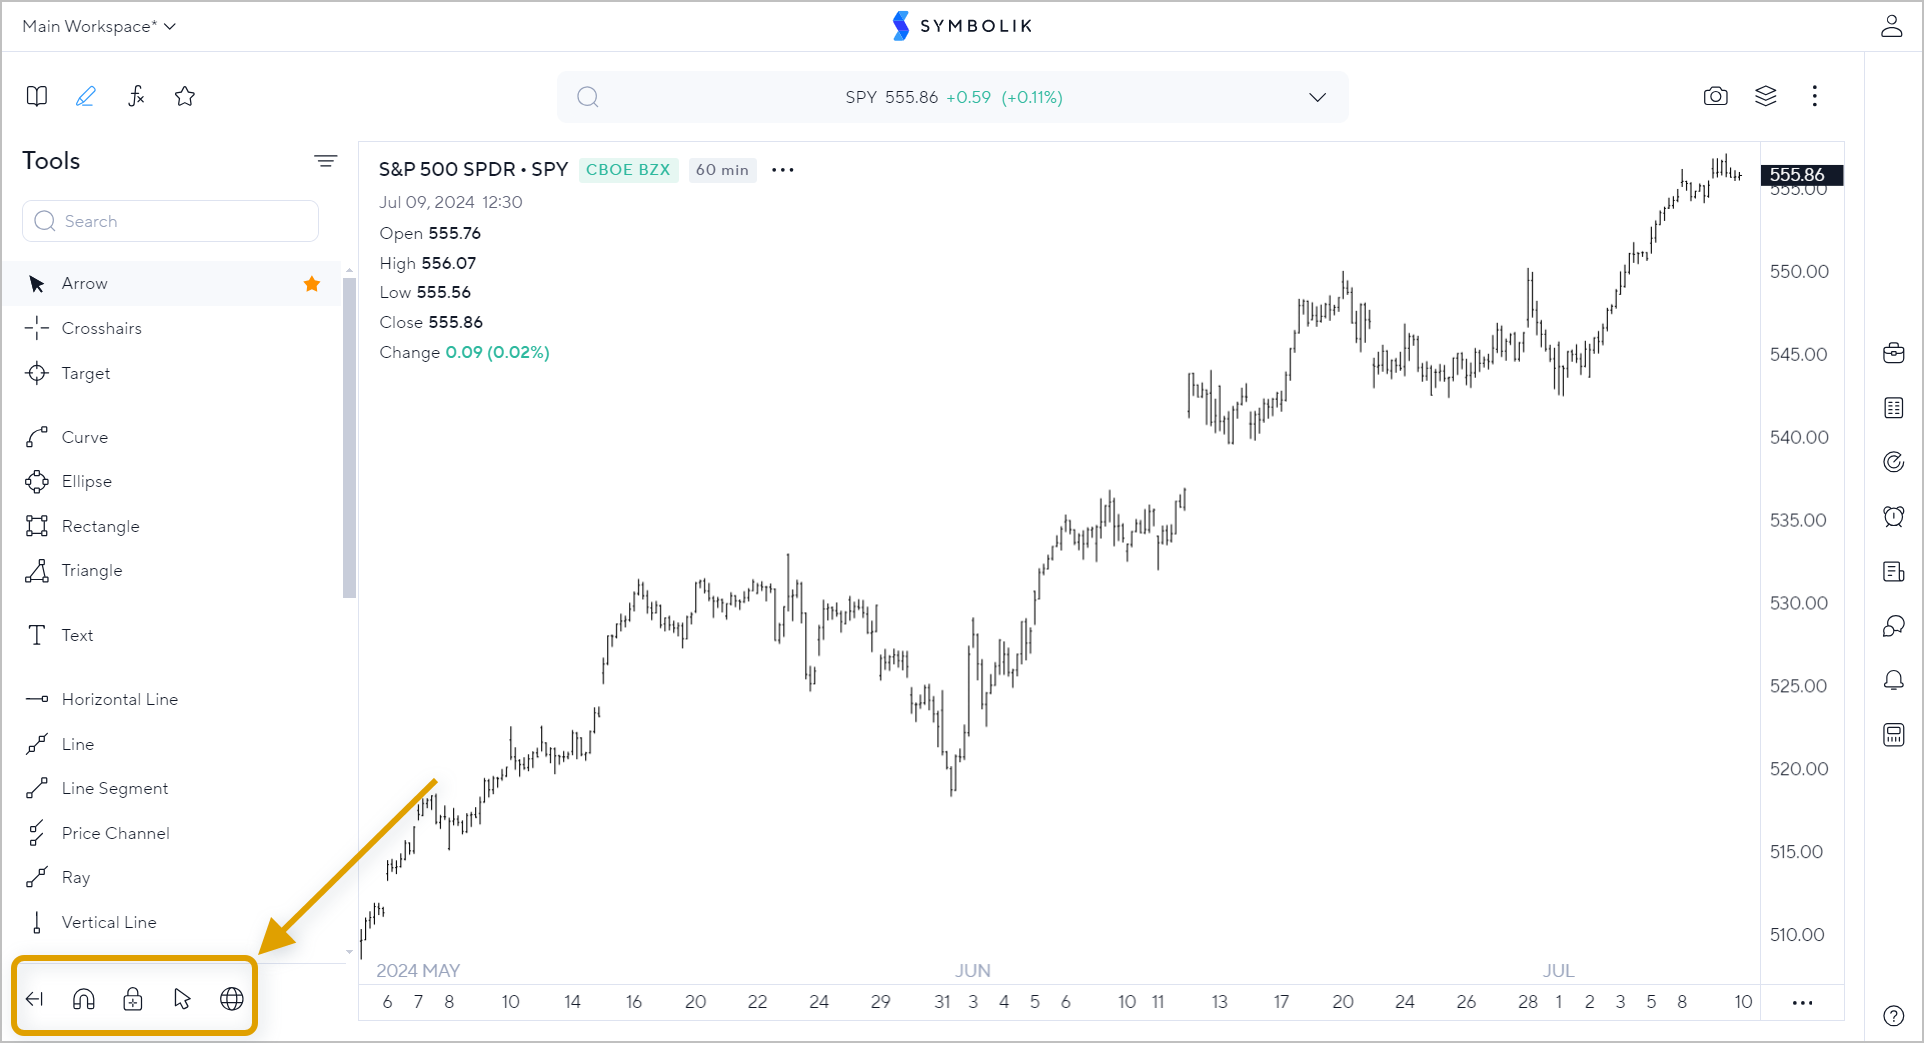Viewport: 1924px width, 1043px height.
Task: Select the Crosshairs tool
Action: click(102, 328)
